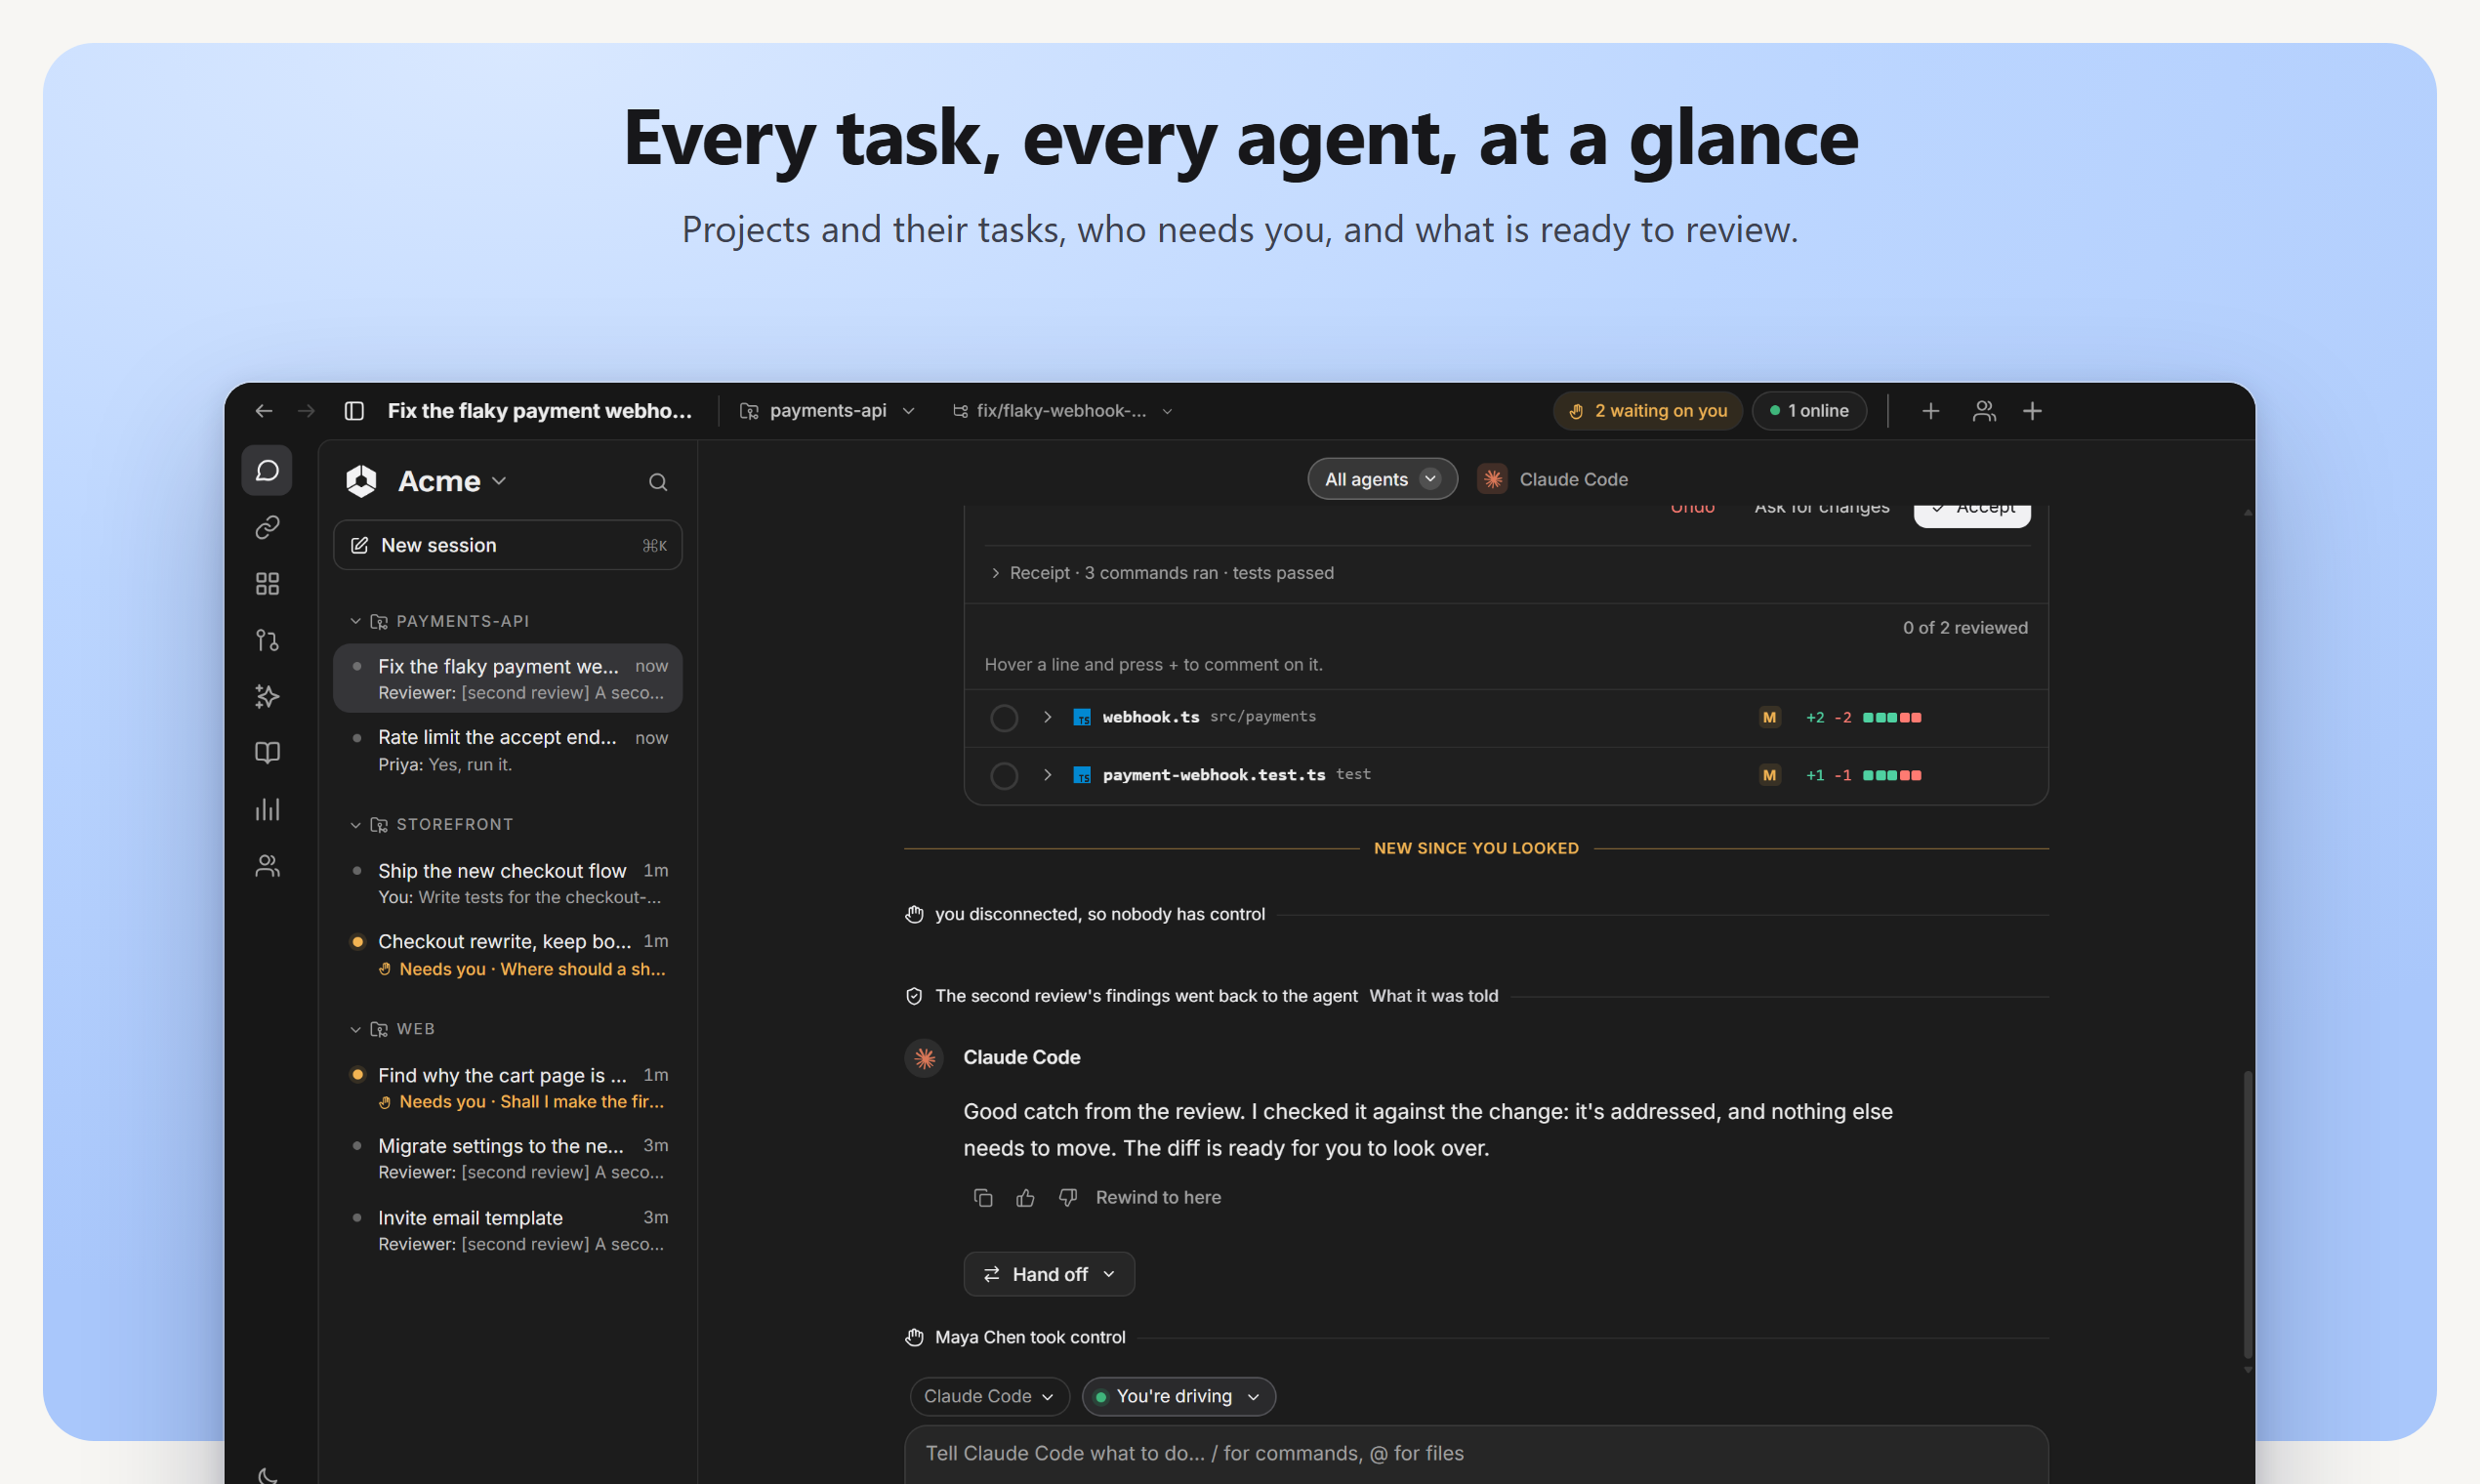Toggle the sidebar panel icon in title bar
The image size is (2480, 1484).
pyautogui.click(x=354, y=411)
